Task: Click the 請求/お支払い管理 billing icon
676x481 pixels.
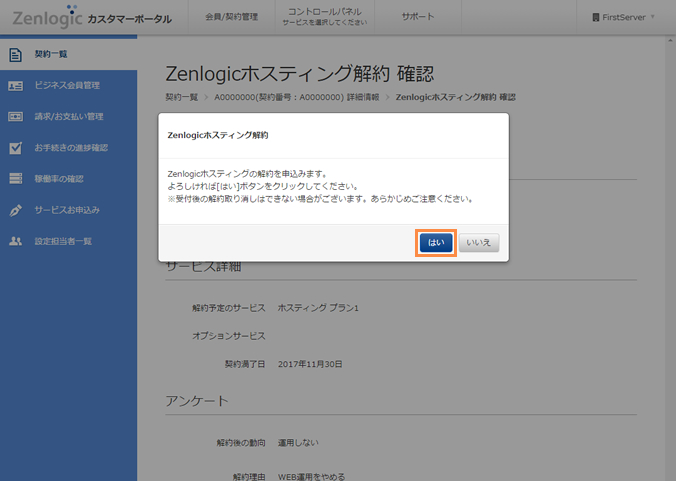Action: point(15,116)
